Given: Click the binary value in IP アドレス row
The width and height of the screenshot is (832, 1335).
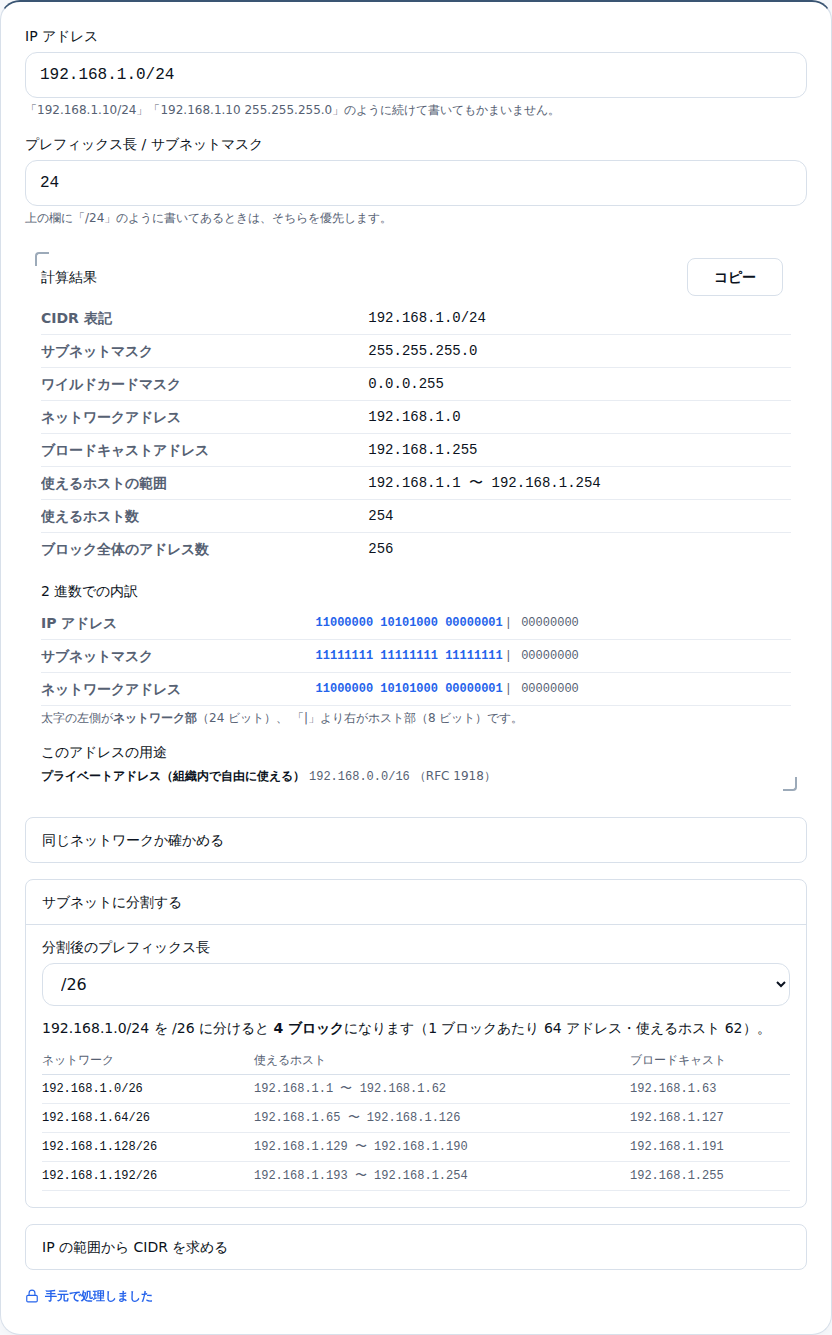Looking at the screenshot, I should 447,622.
